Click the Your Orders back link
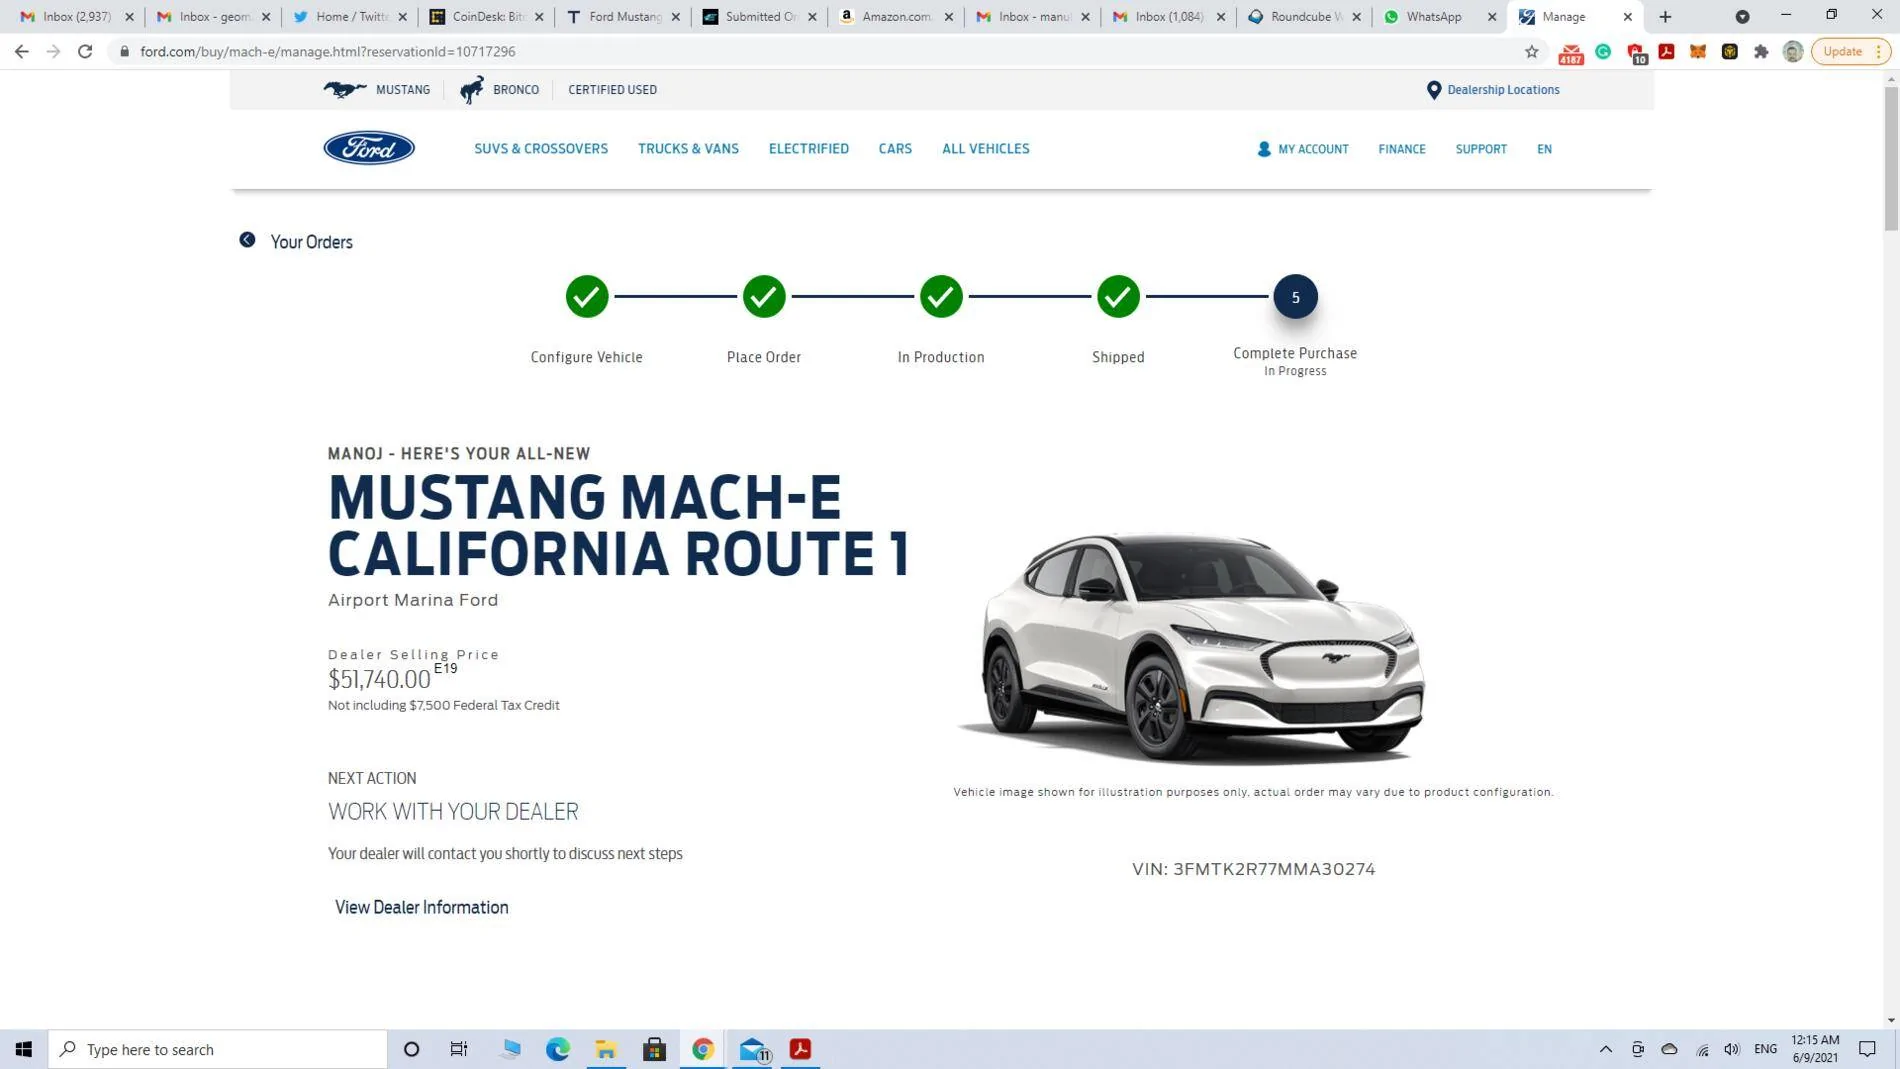Screen dimensions: 1900x1069 (x=311, y=242)
